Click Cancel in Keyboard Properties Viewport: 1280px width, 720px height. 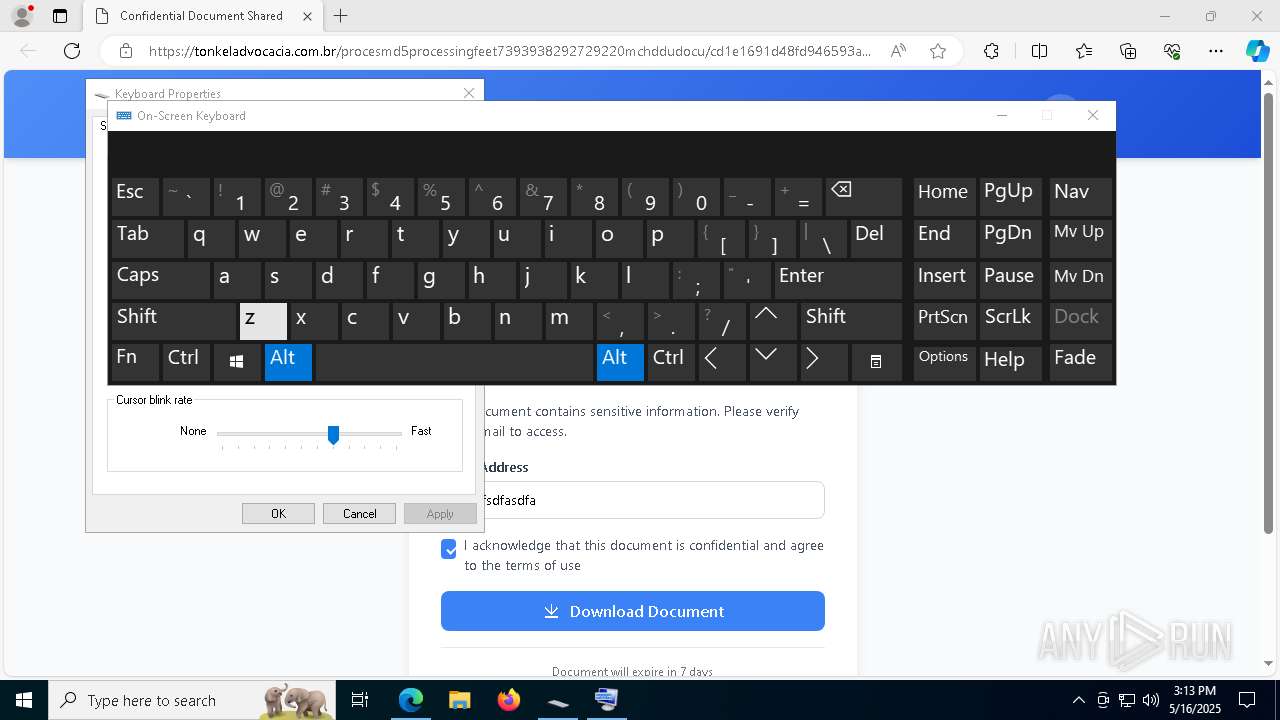point(359,513)
